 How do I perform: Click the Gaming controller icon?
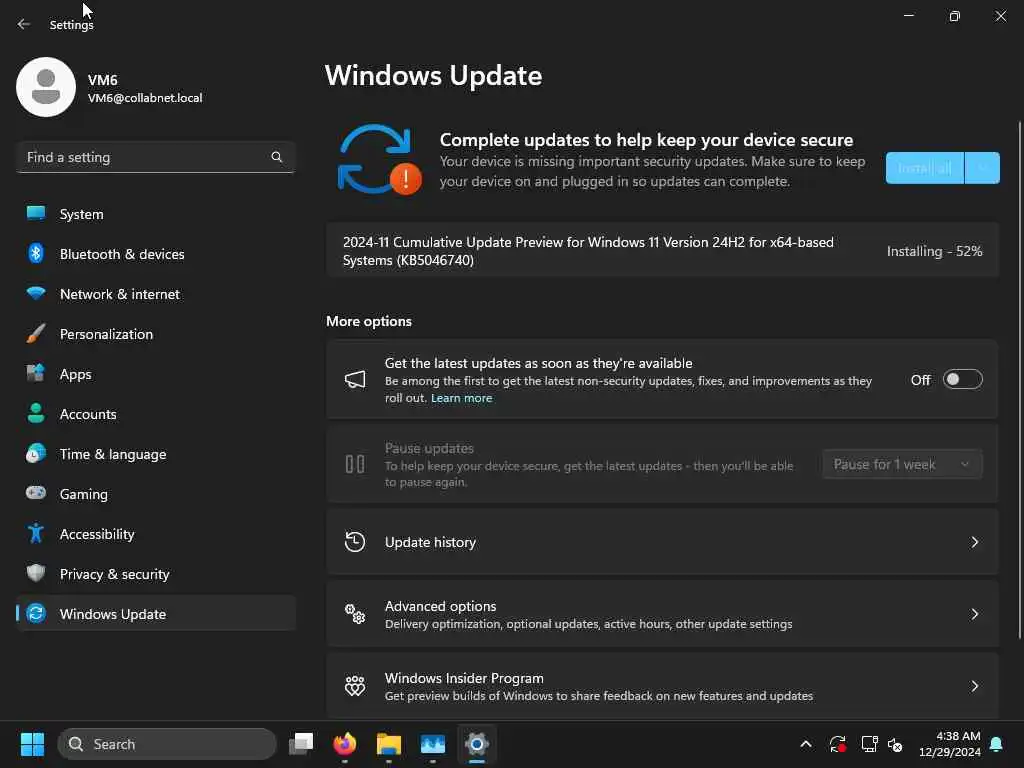tap(36, 493)
